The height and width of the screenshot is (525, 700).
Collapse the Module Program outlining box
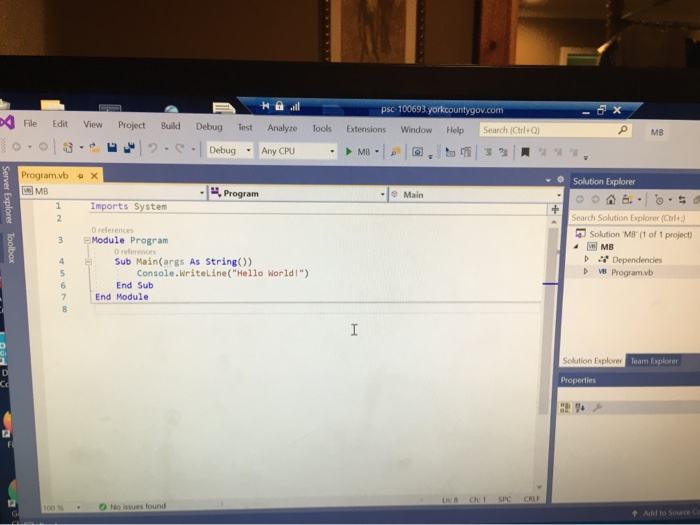(88, 241)
